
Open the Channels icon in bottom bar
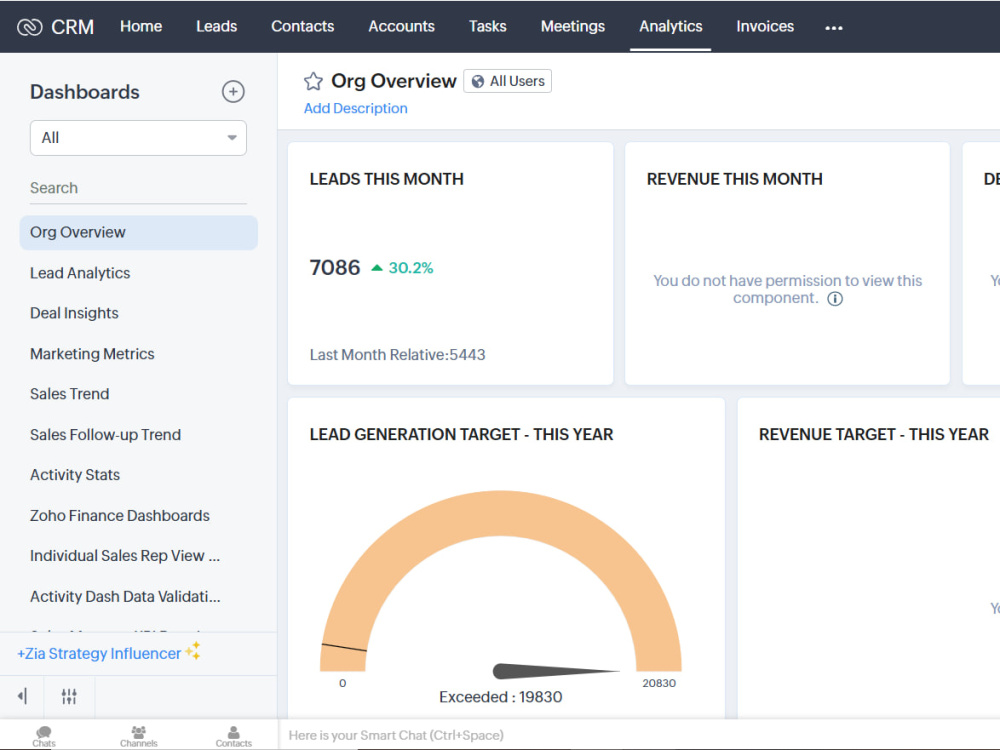[138, 736]
